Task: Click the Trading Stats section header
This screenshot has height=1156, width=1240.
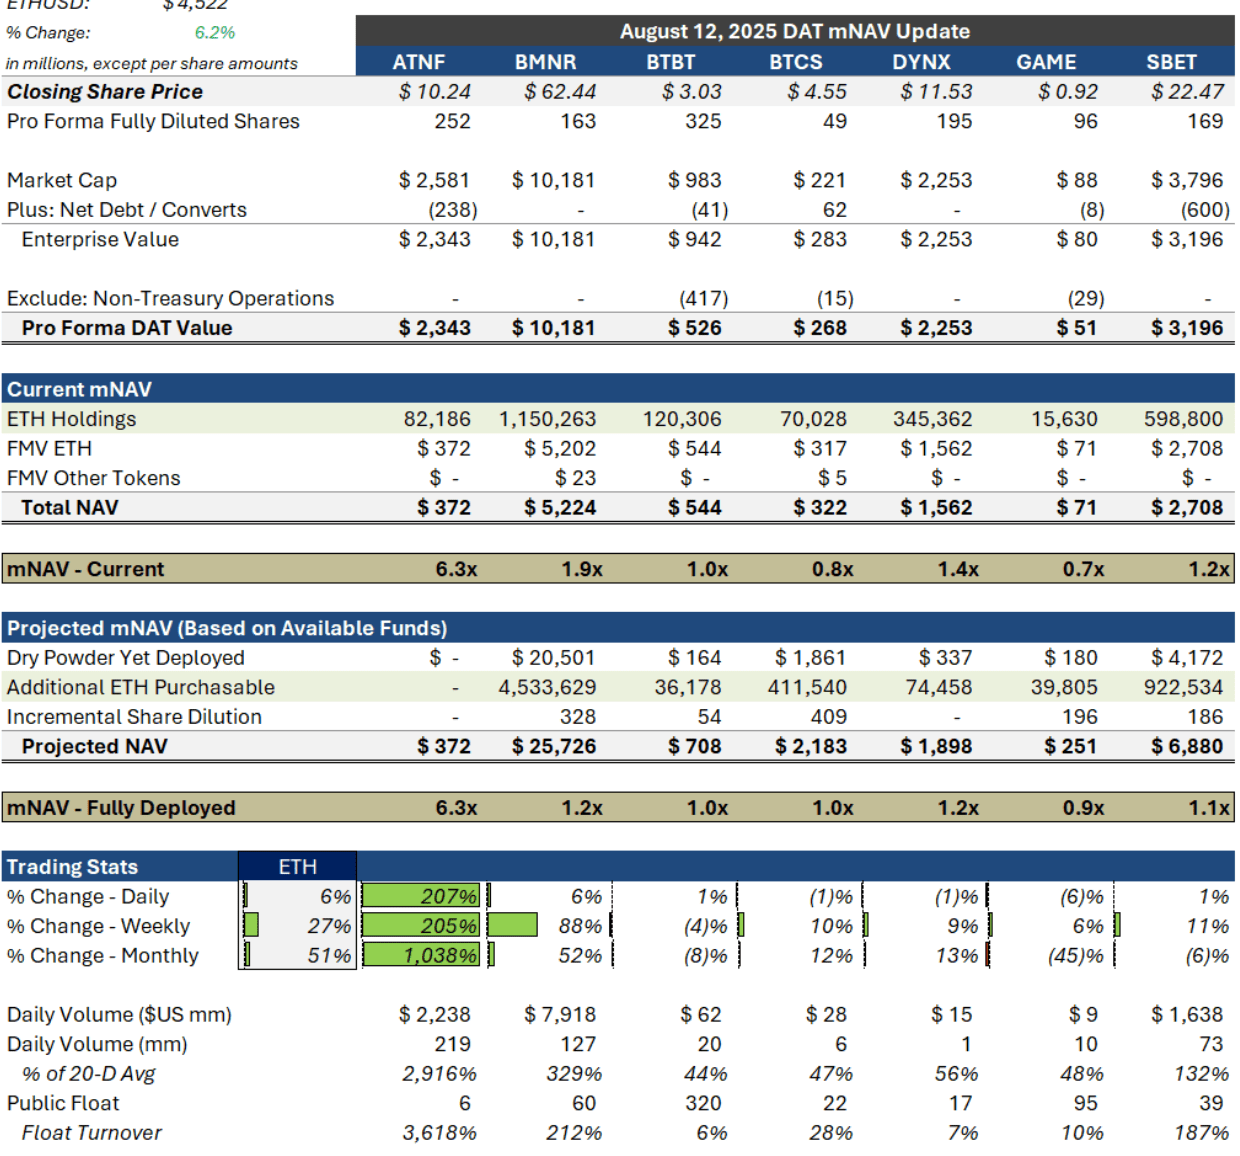Action: coord(72,867)
